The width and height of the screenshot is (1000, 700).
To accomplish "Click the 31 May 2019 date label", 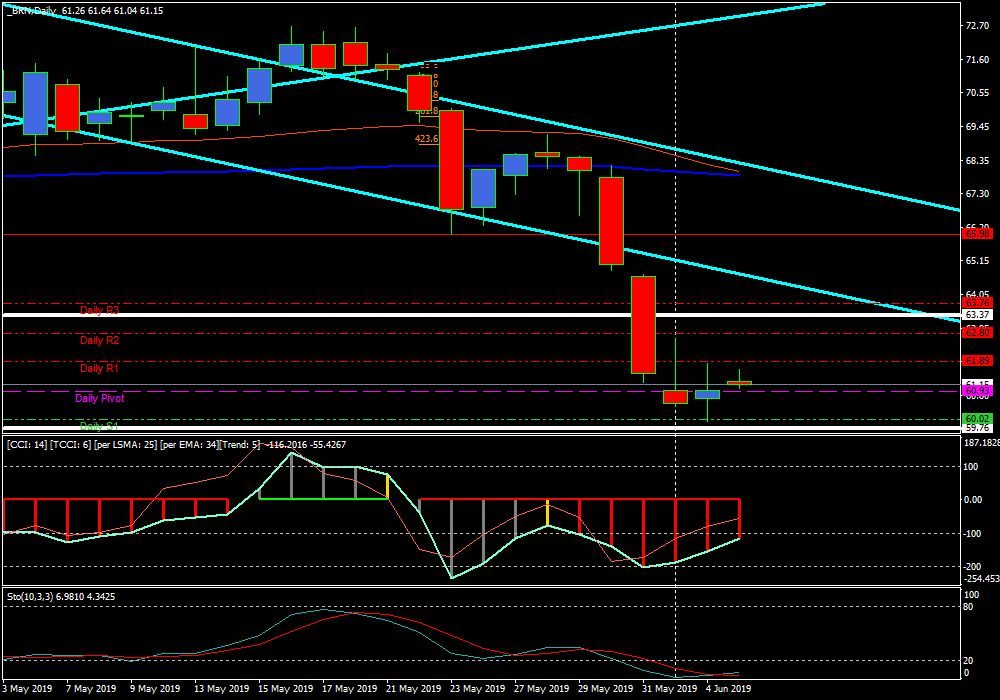I will (669, 688).
